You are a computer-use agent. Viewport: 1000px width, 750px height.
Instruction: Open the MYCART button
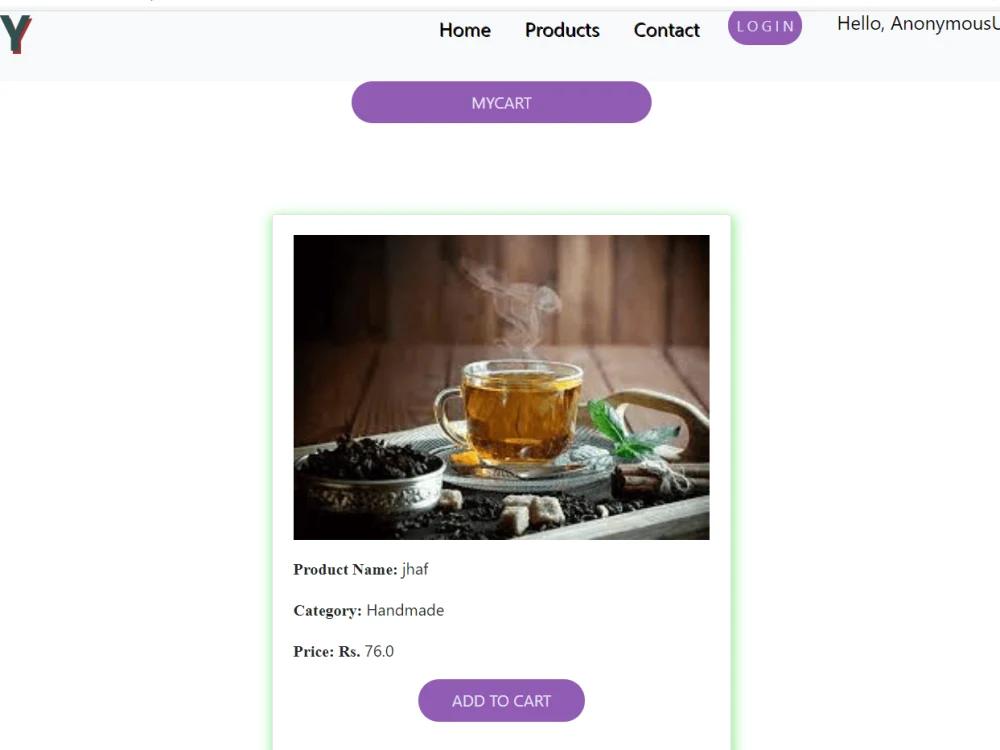tap(501, 102)
